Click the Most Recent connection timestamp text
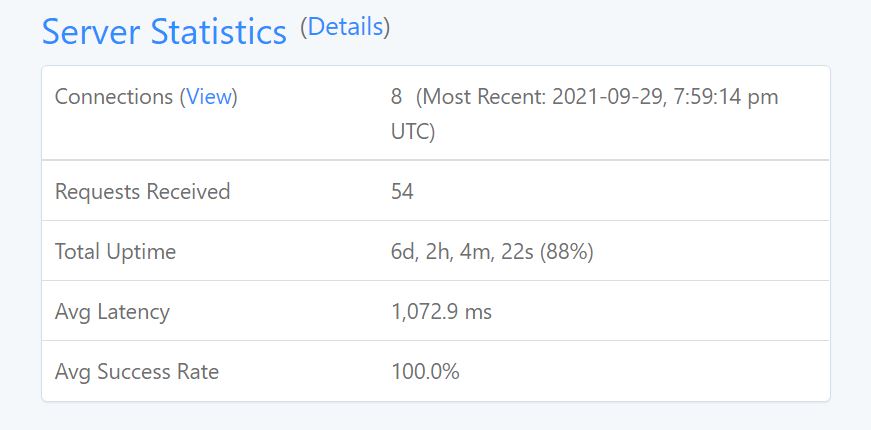Viewport: 871px width, 430px height. pos(584,114)
